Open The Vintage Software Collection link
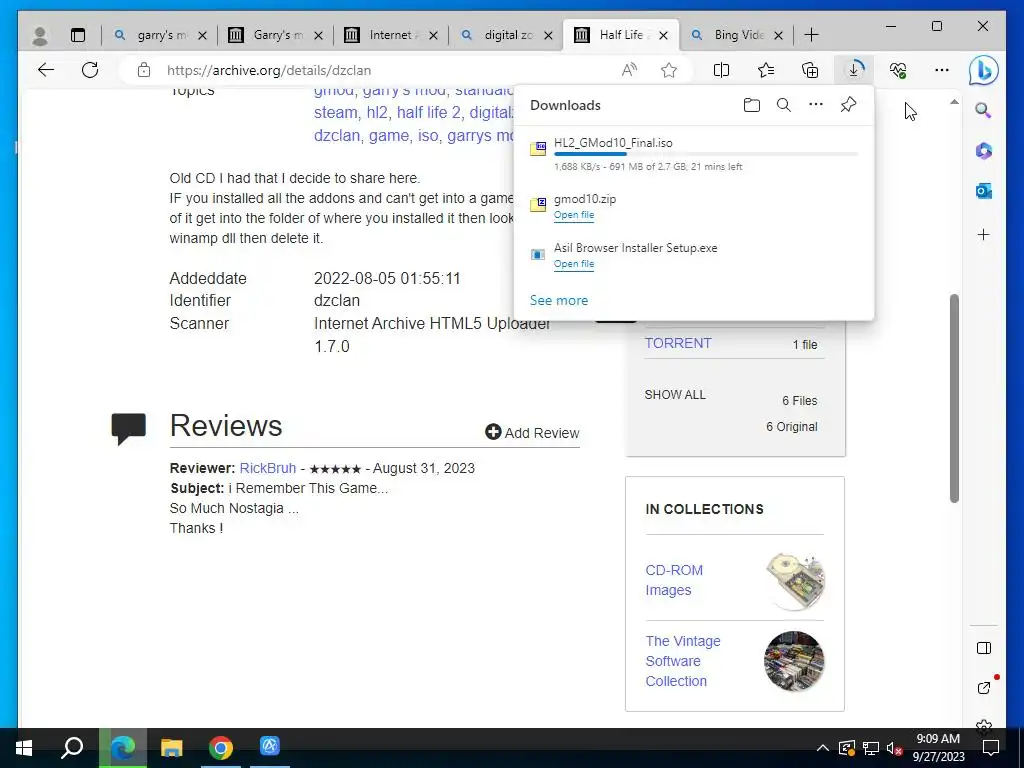Viewport: 1024px width, 768px height. tap(682, 661)
